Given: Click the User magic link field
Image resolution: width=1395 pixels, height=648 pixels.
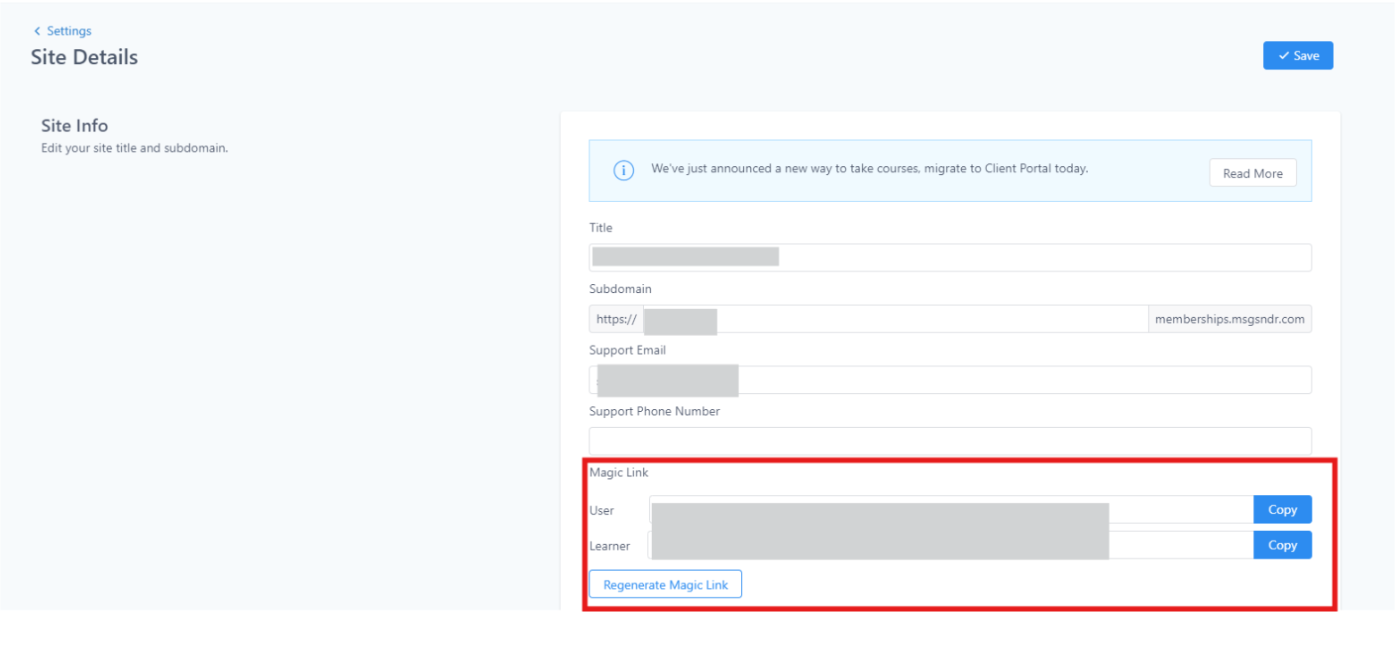Looking at the screenshot, I should [x=1180, y=510].
